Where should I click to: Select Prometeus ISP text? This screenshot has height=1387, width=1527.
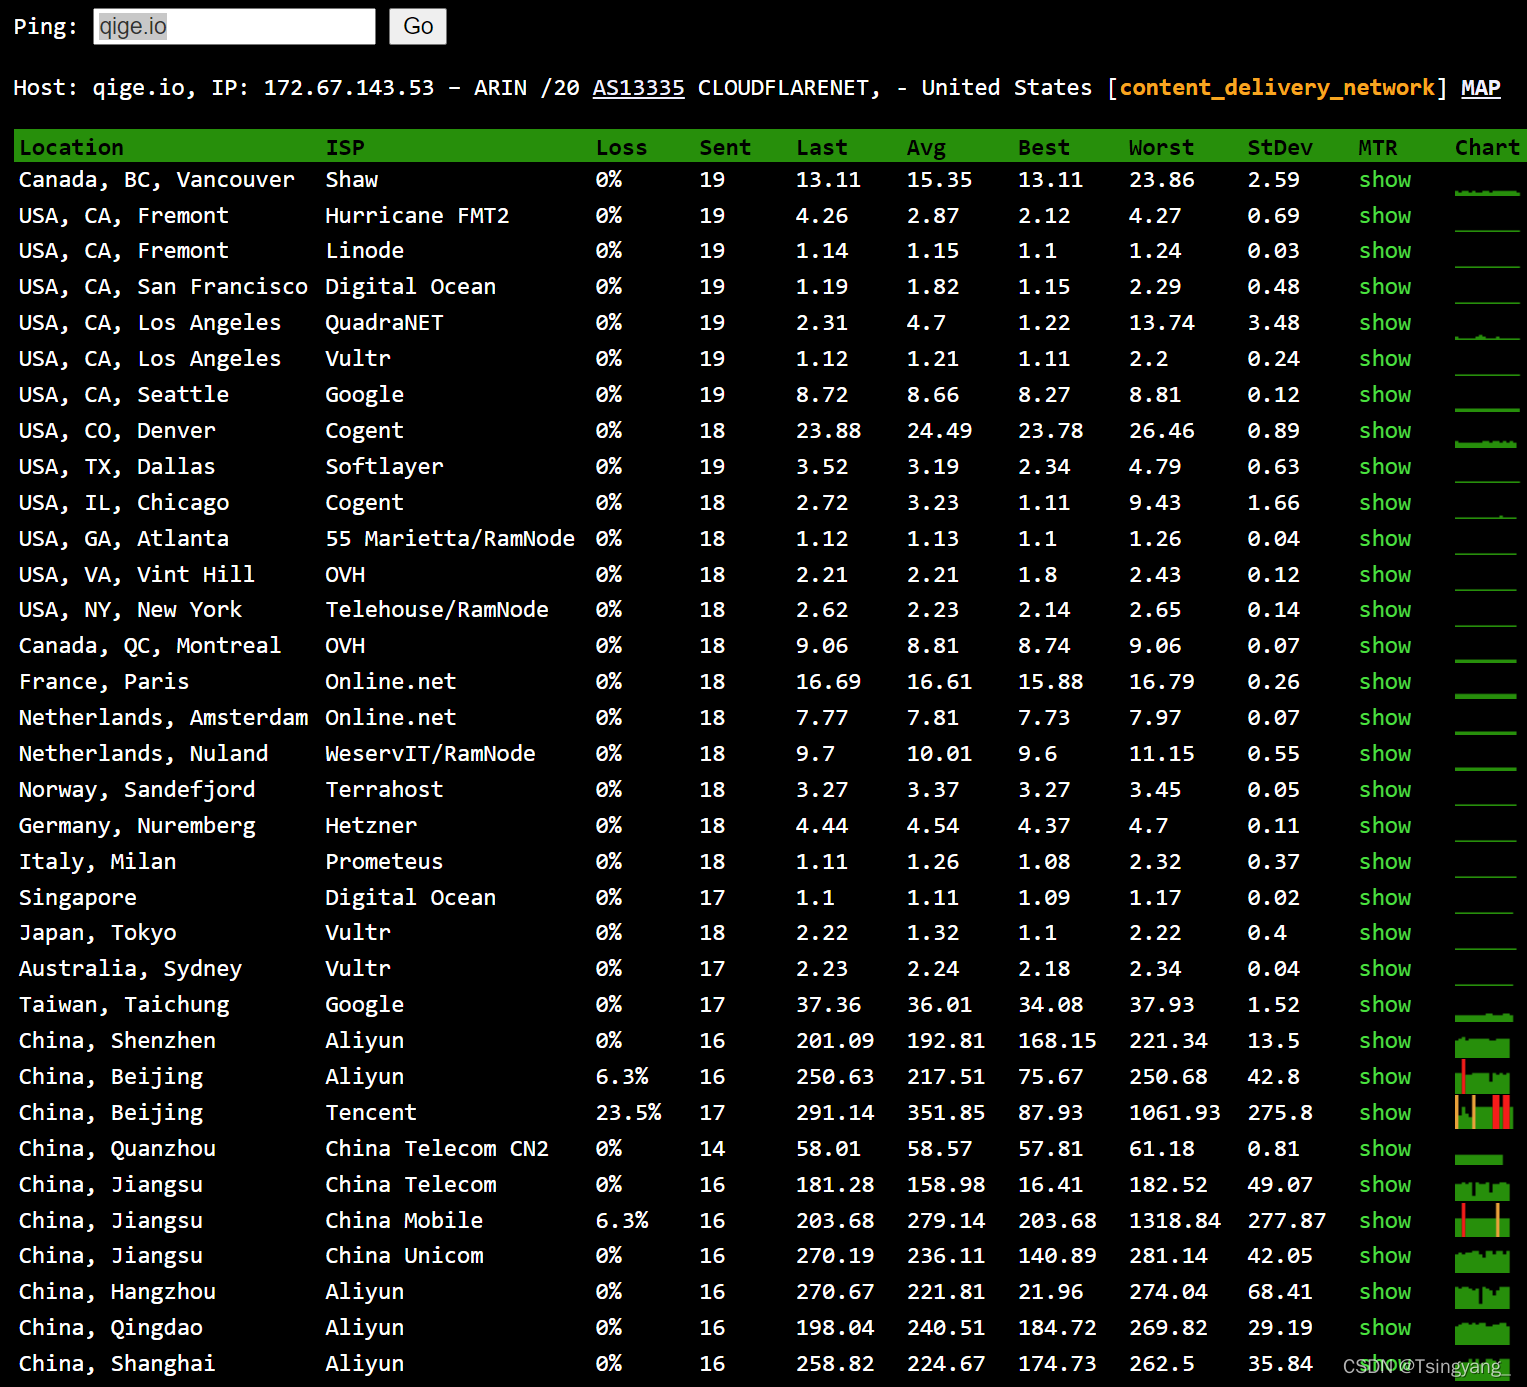384,862
